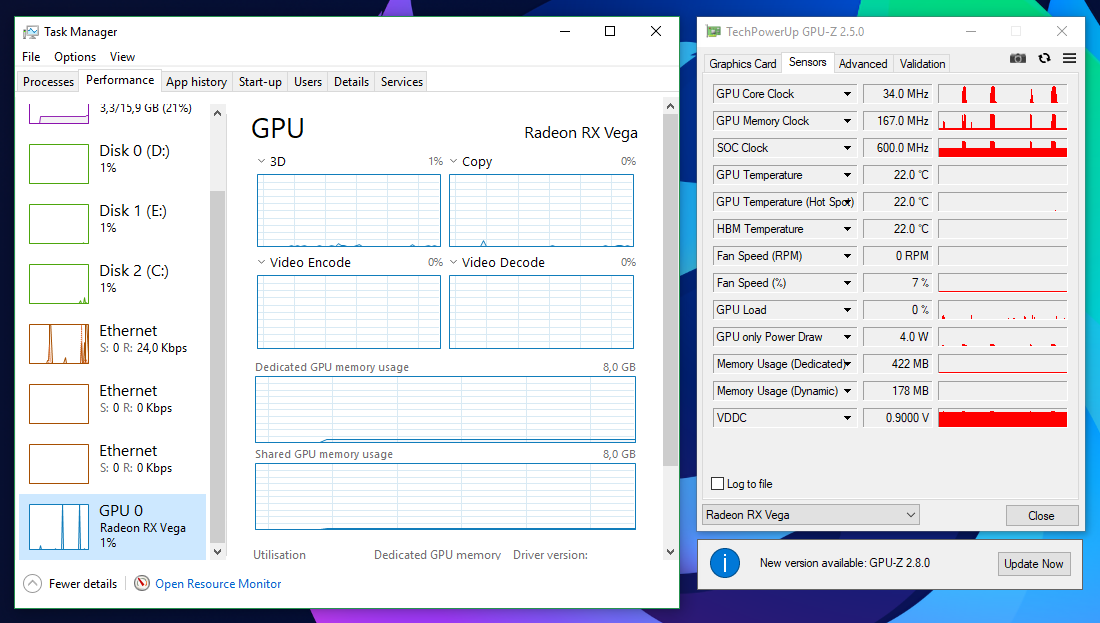
Task: Click the Dedicated GPU memory usage graph
Action: coord(445,410)
